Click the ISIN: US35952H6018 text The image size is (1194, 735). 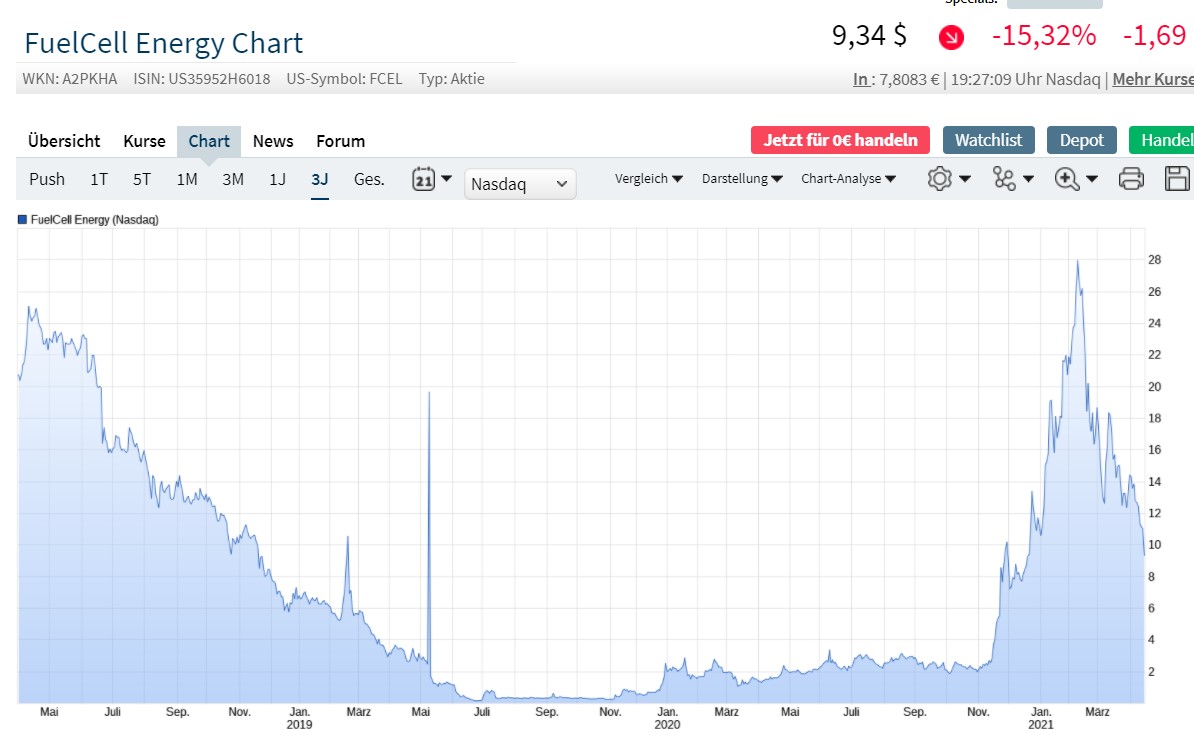(202, 78)
